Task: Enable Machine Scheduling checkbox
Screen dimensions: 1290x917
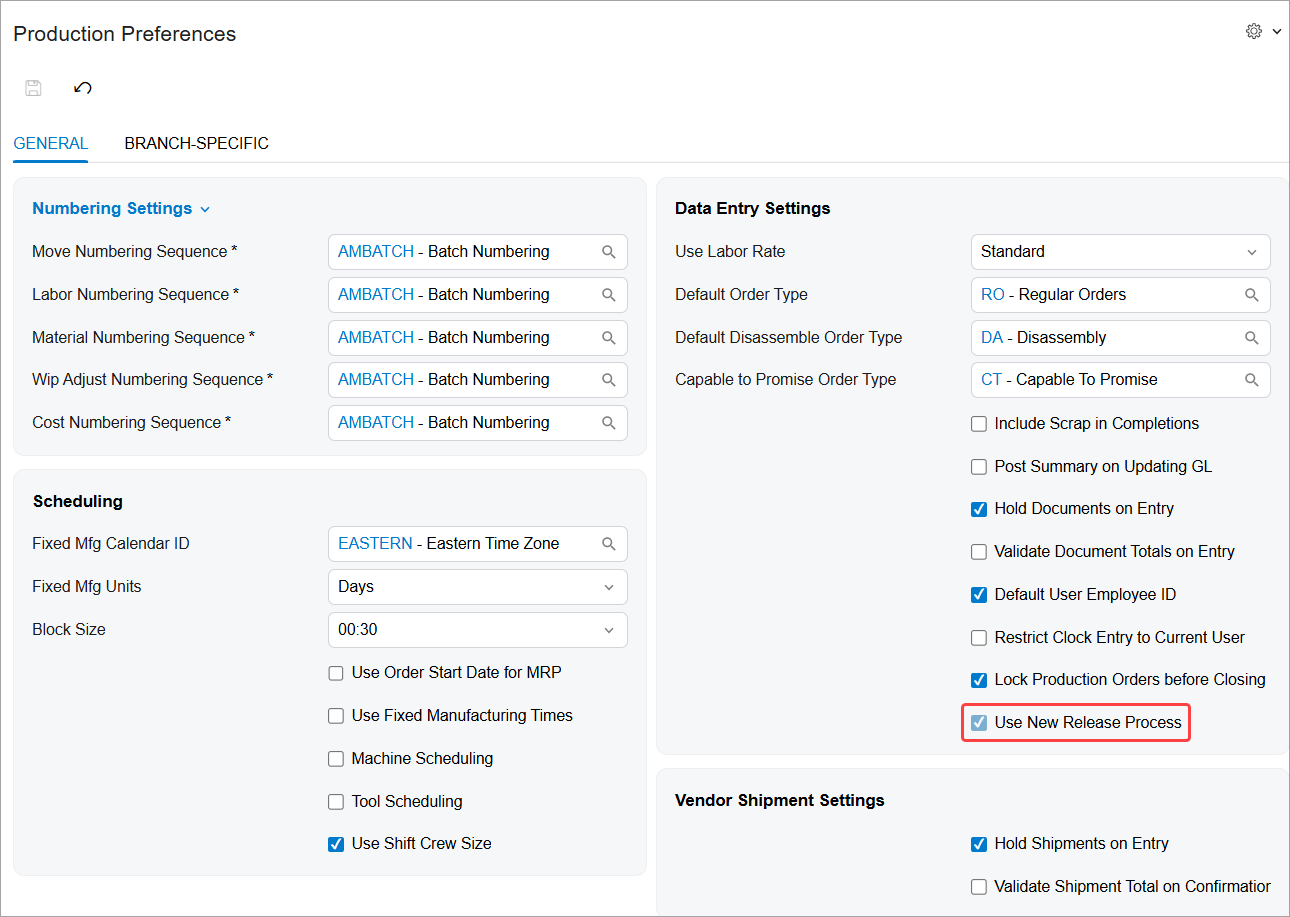Action: 336,759
